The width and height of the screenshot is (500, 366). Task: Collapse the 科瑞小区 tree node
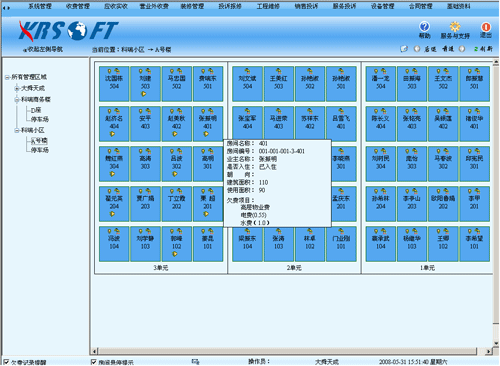[17, 130]
